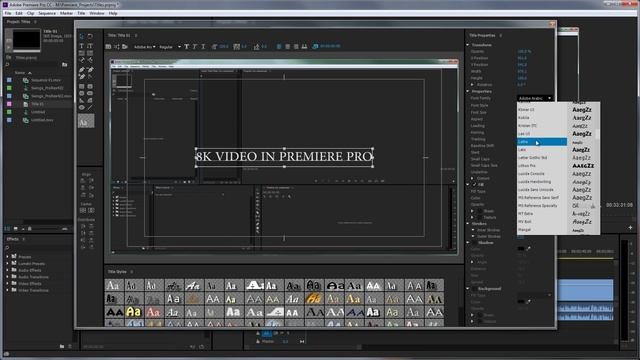Click the Roll/Crawl Options icon
640x360 pixels.
coord(117,47)
